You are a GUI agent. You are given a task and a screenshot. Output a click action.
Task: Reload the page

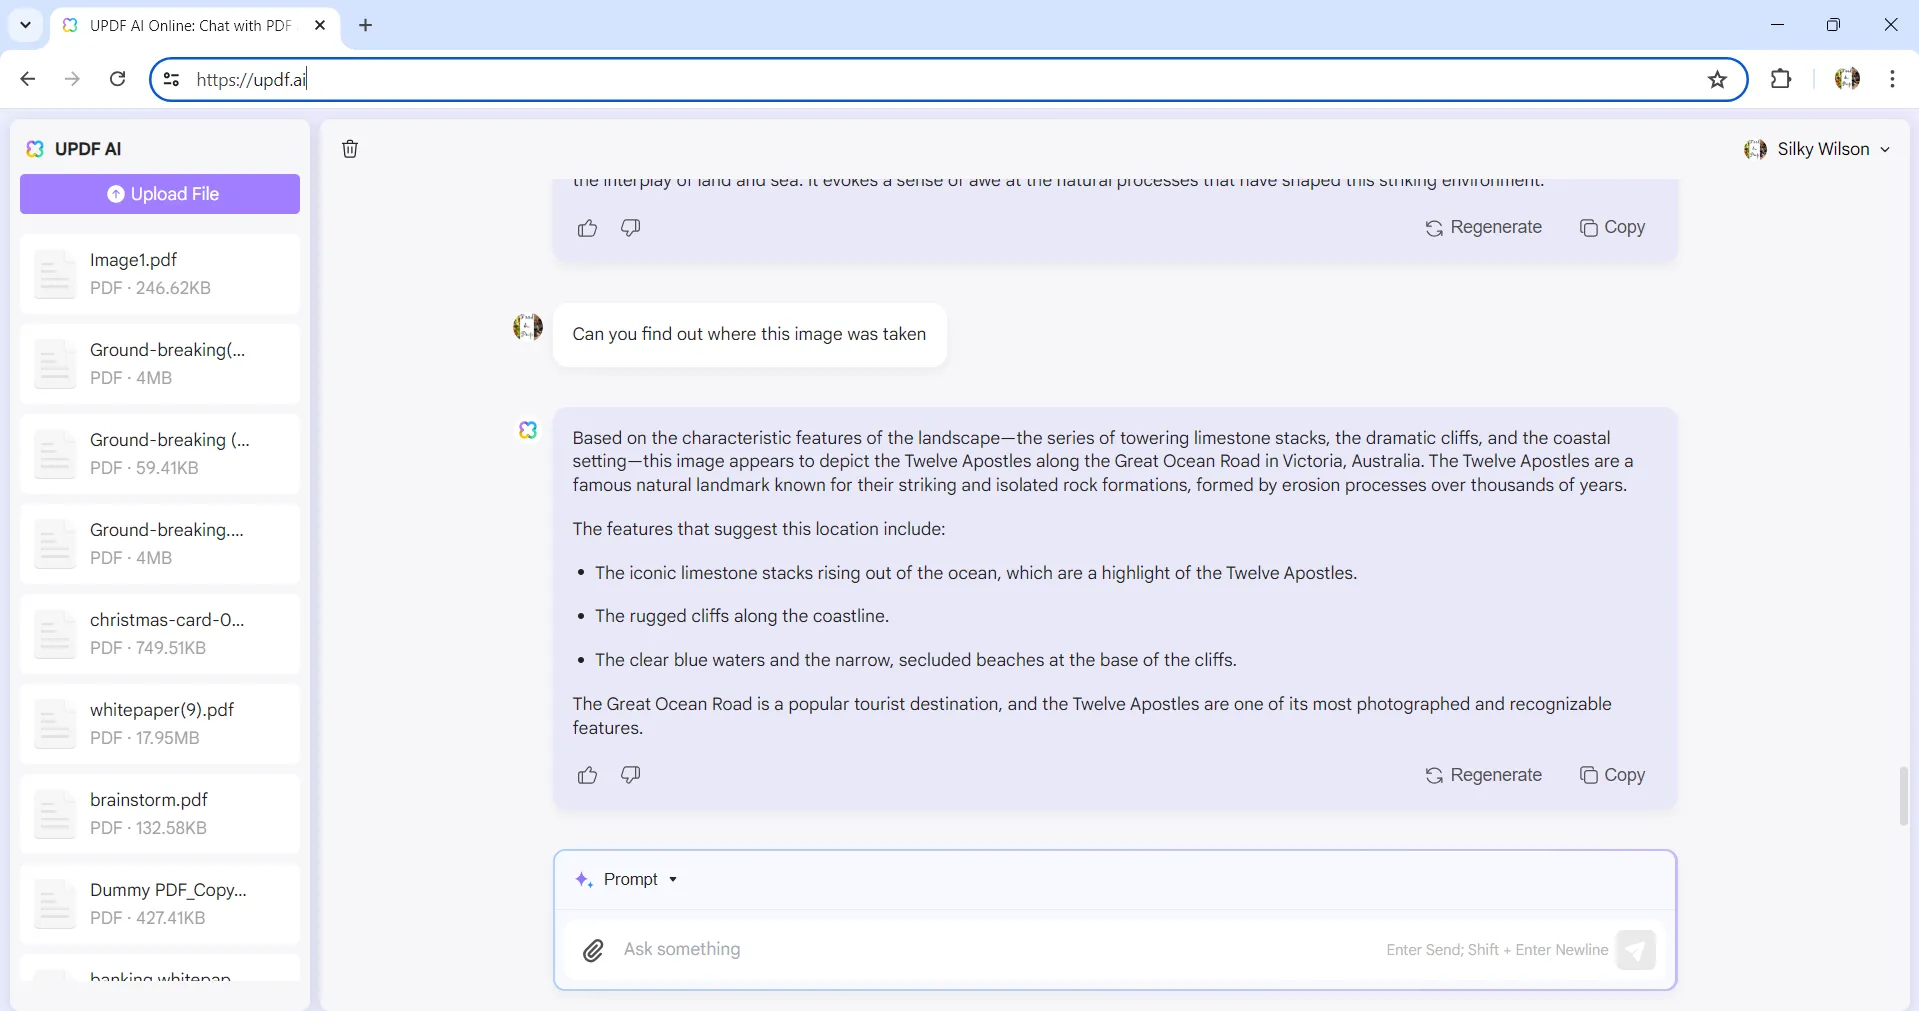coord(117,79)
